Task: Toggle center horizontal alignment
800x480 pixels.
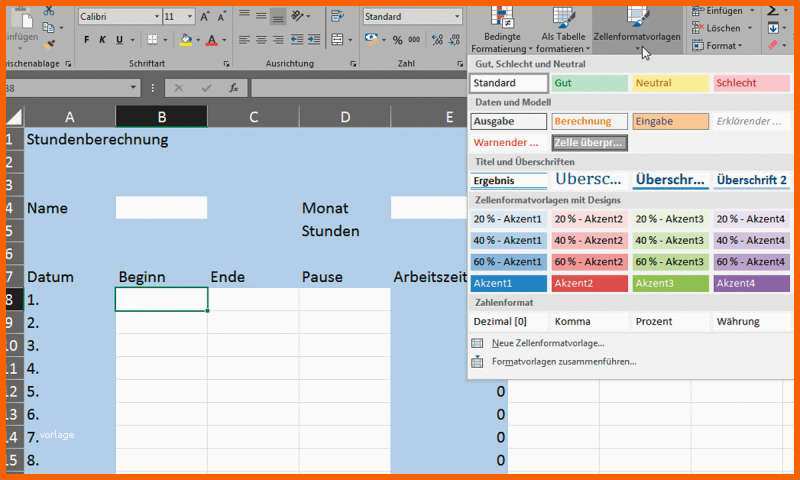Action: tap(262, 40)
